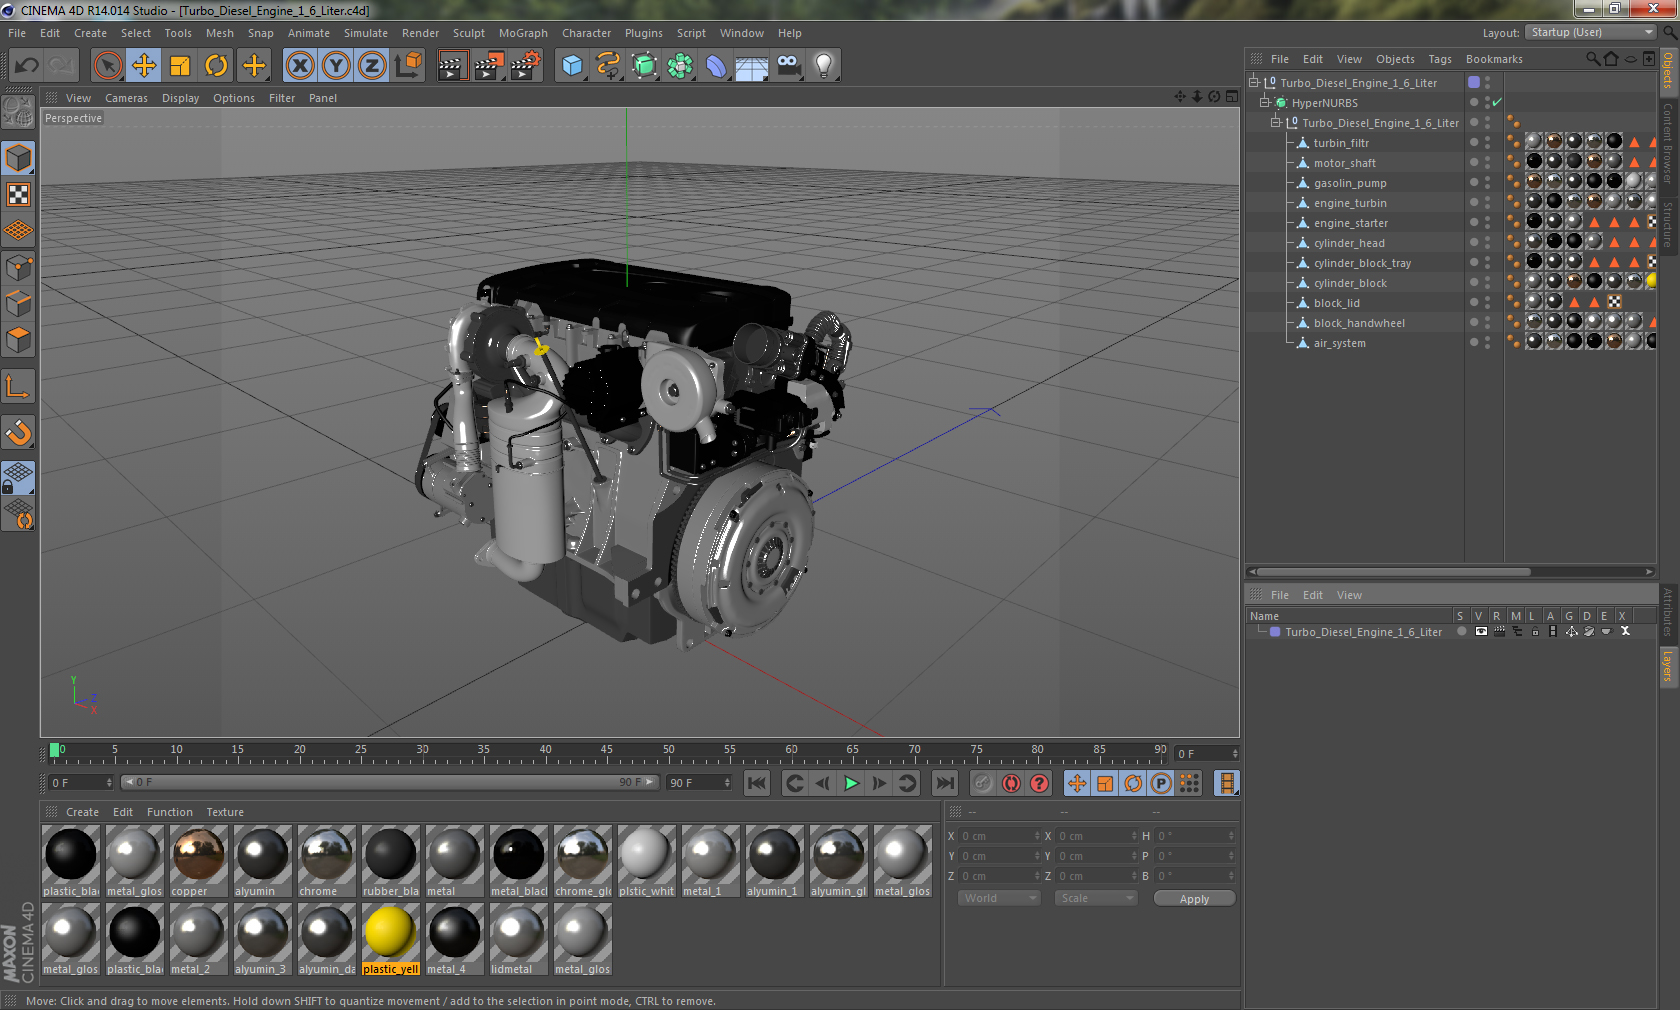Select the copper material swatch

(198, 861)
